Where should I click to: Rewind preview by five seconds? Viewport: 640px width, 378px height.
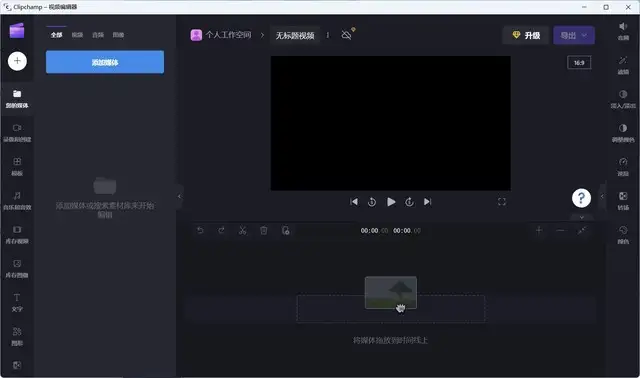(x=372, y=202)
